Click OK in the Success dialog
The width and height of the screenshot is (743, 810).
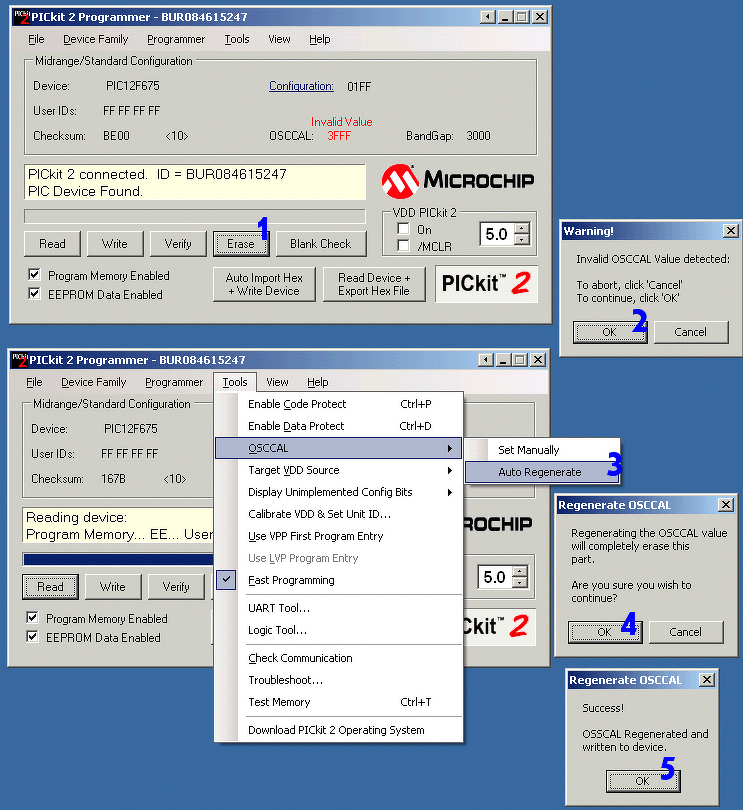[x=643, y=781]
